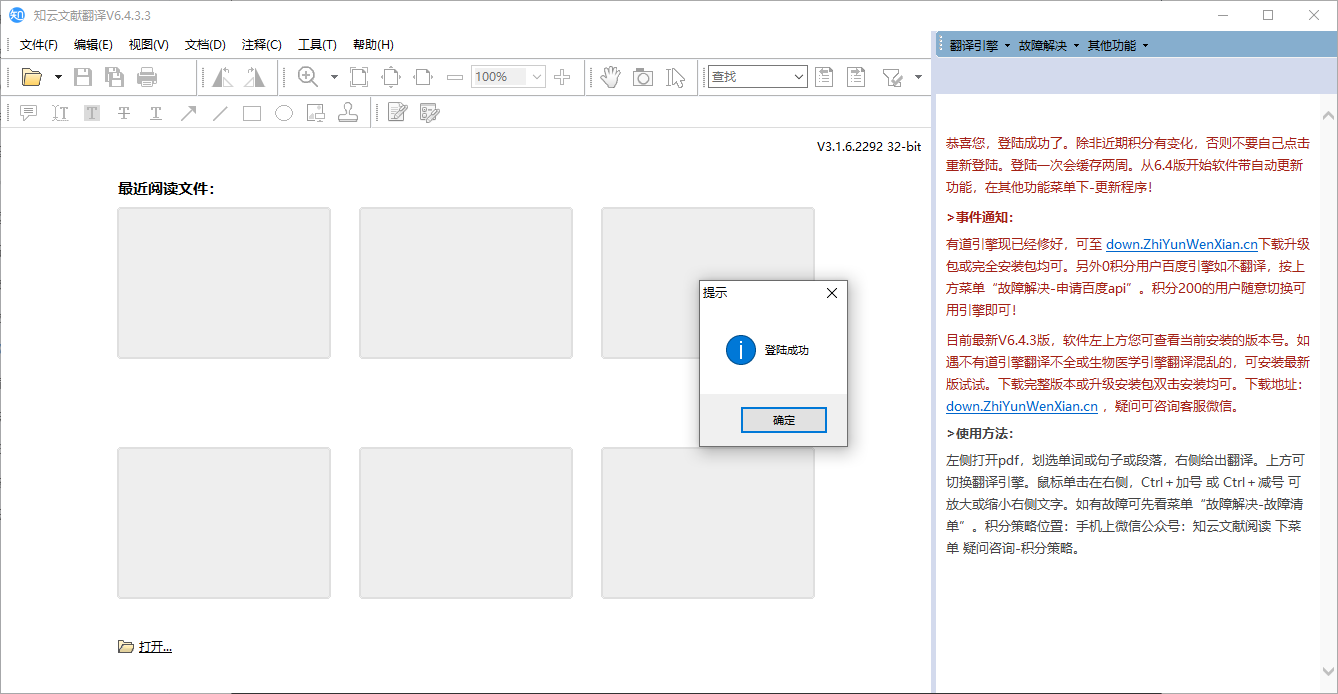Open the zoom tool dropdown arrow
1338x694 pixels.
pos(334,77)
